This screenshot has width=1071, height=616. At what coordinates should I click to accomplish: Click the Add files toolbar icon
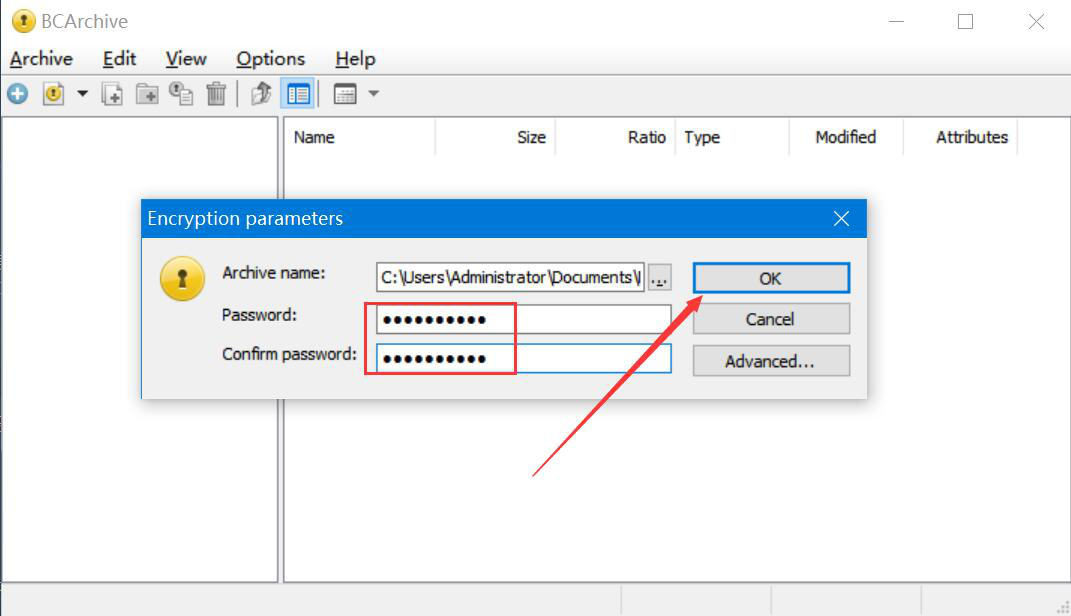(x=112, y=94)
